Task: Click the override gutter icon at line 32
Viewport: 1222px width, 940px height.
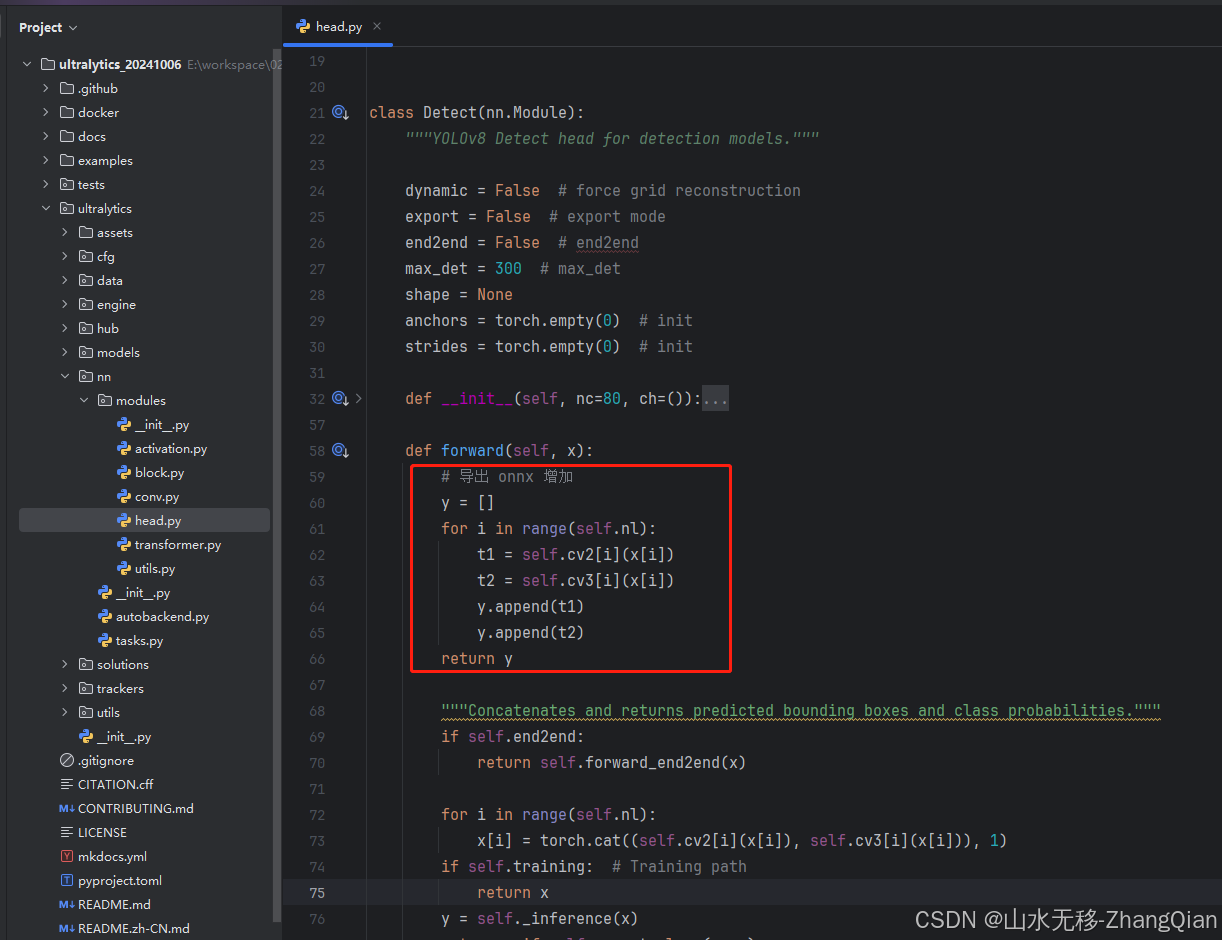Action: pos(340,398)
